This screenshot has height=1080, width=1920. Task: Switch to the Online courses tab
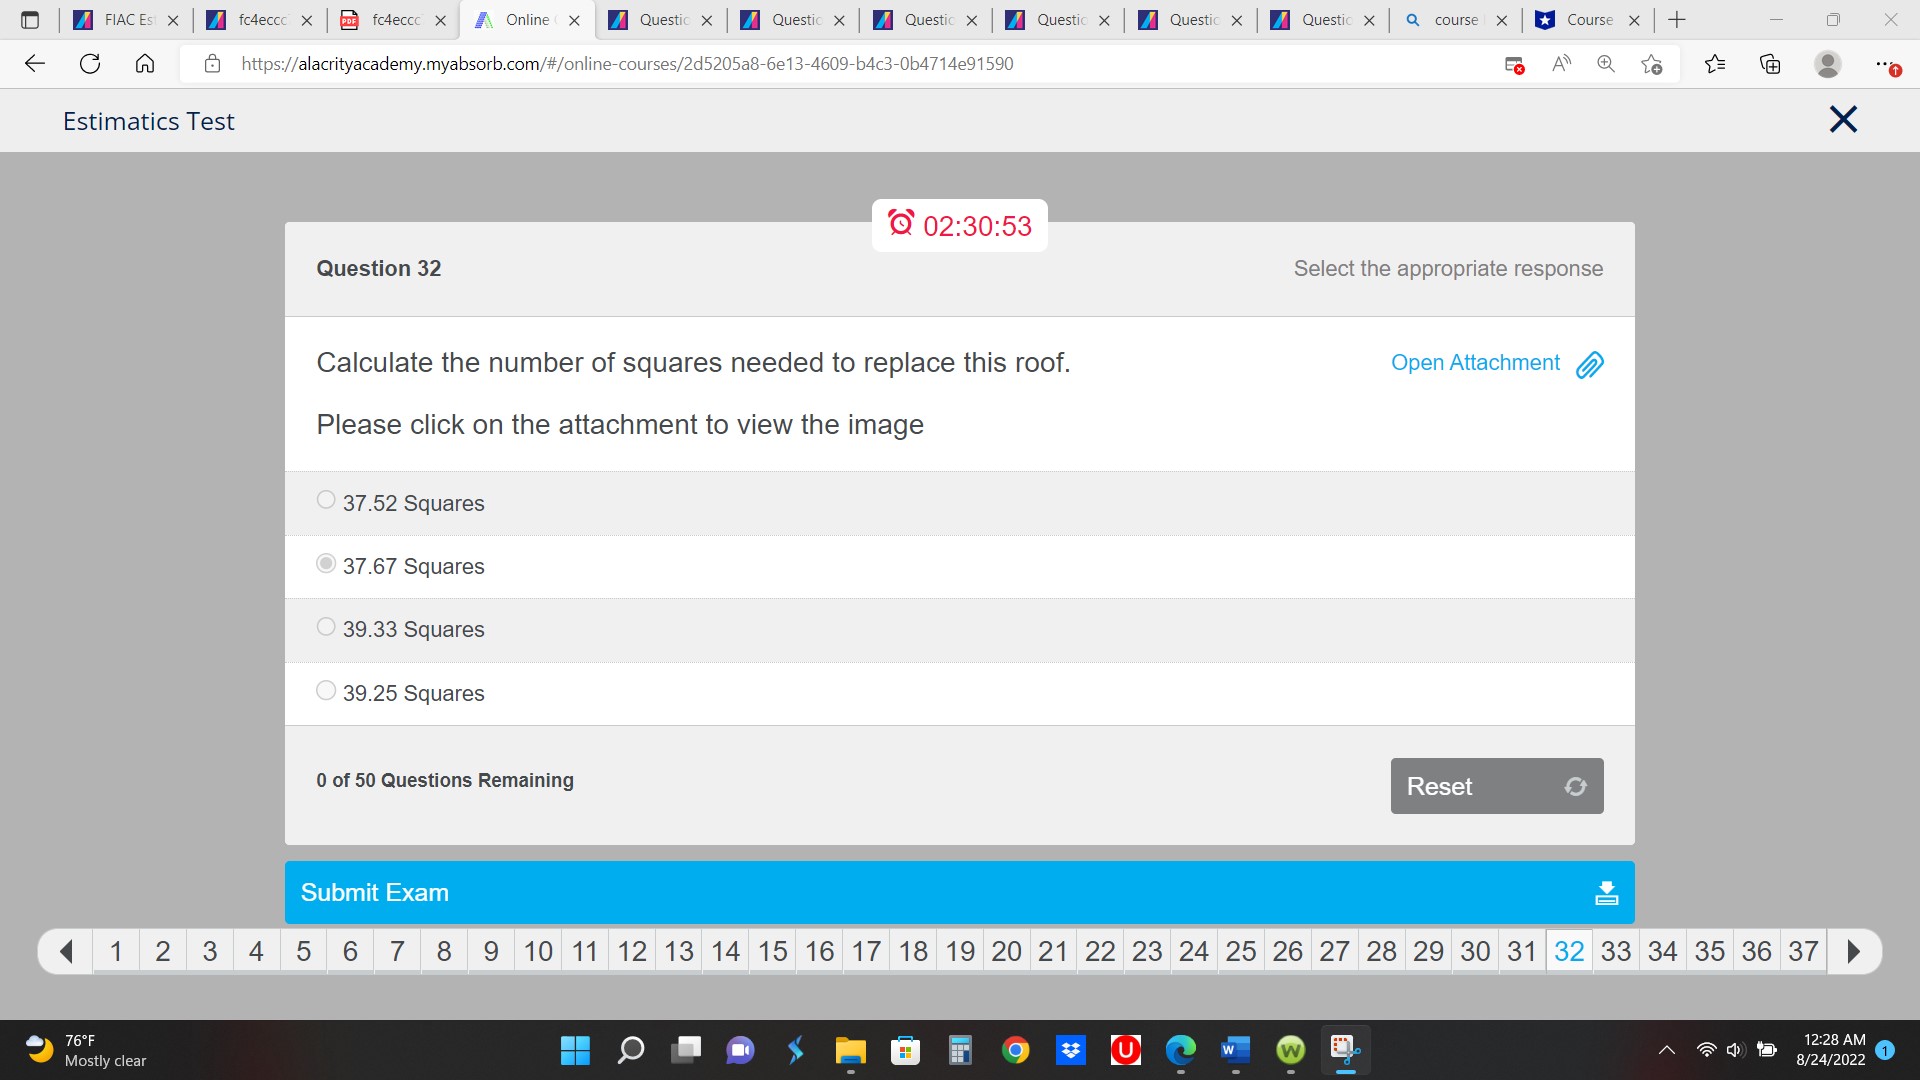pyautogui.click(x=524, y=20)
